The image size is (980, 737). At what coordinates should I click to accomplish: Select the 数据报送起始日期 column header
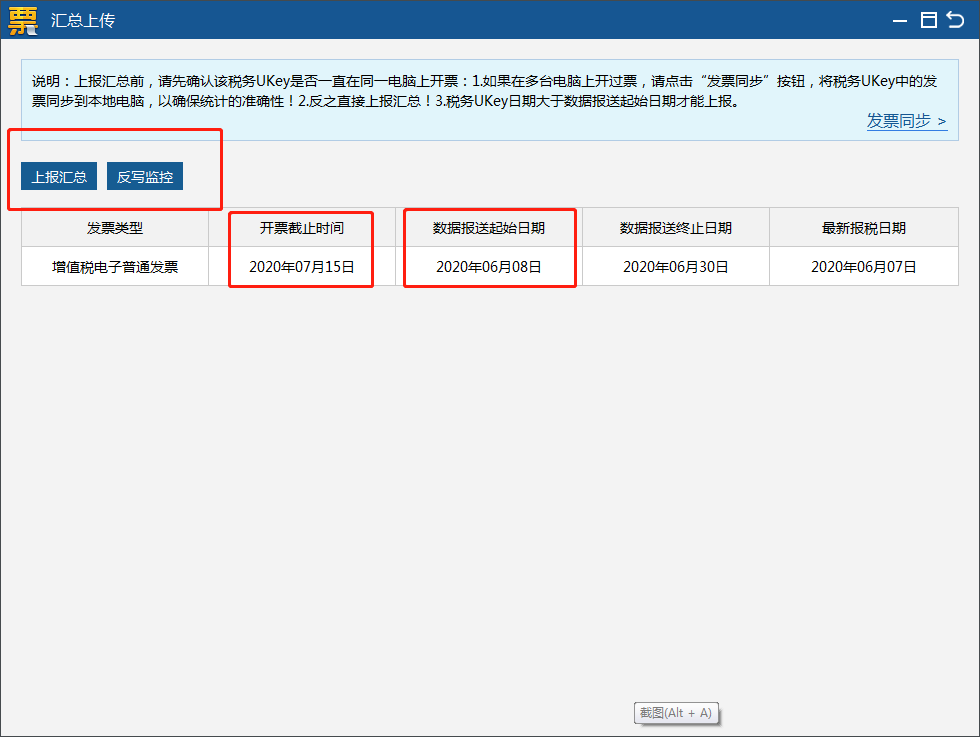(489, 228)
